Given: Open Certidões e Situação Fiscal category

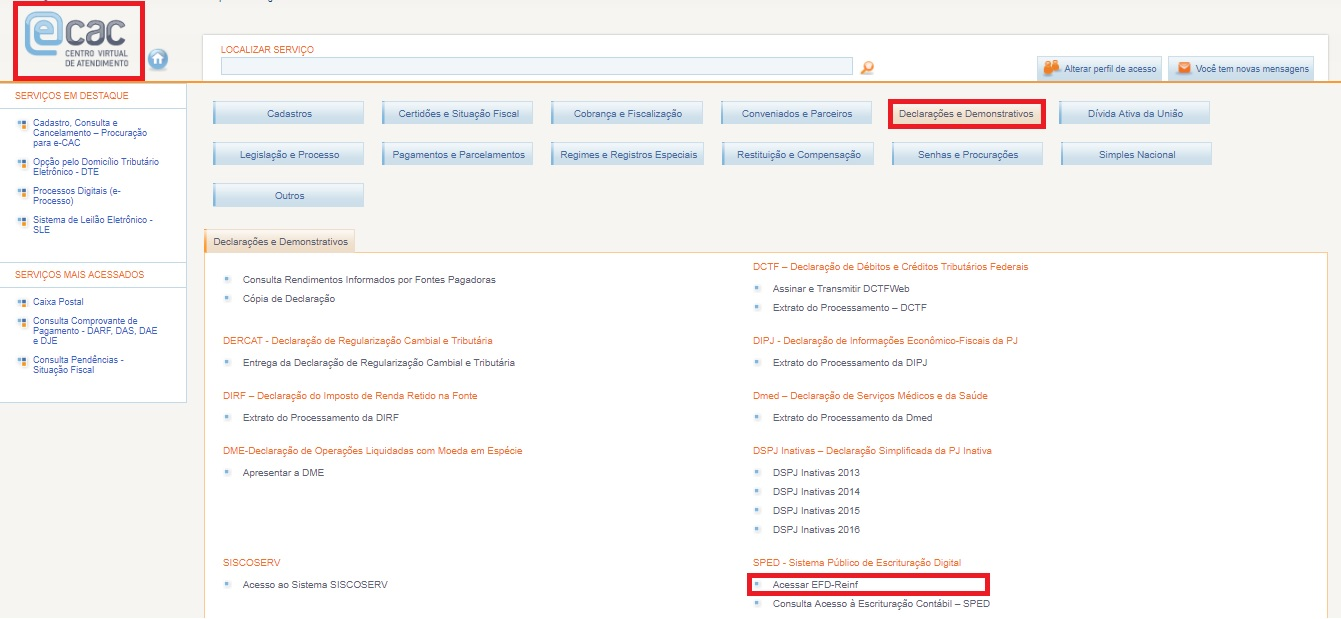Looking at the screenshot, I should pos(458,114).
